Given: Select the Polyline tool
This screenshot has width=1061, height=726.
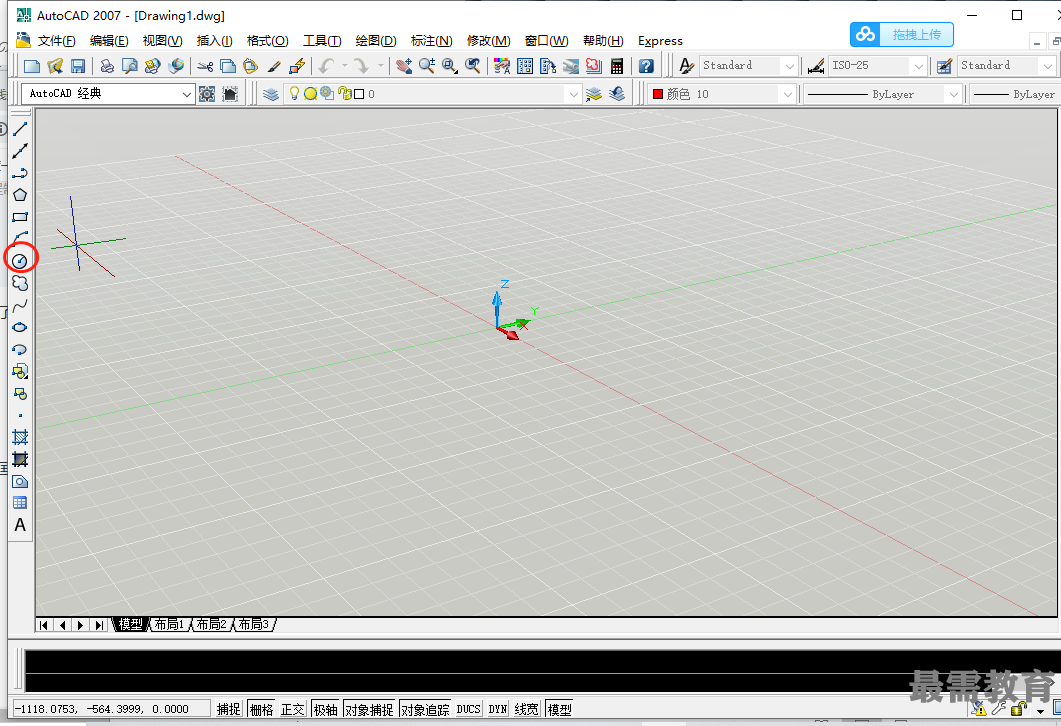Looking at the screenshot, I should click(x=20, y=173).
